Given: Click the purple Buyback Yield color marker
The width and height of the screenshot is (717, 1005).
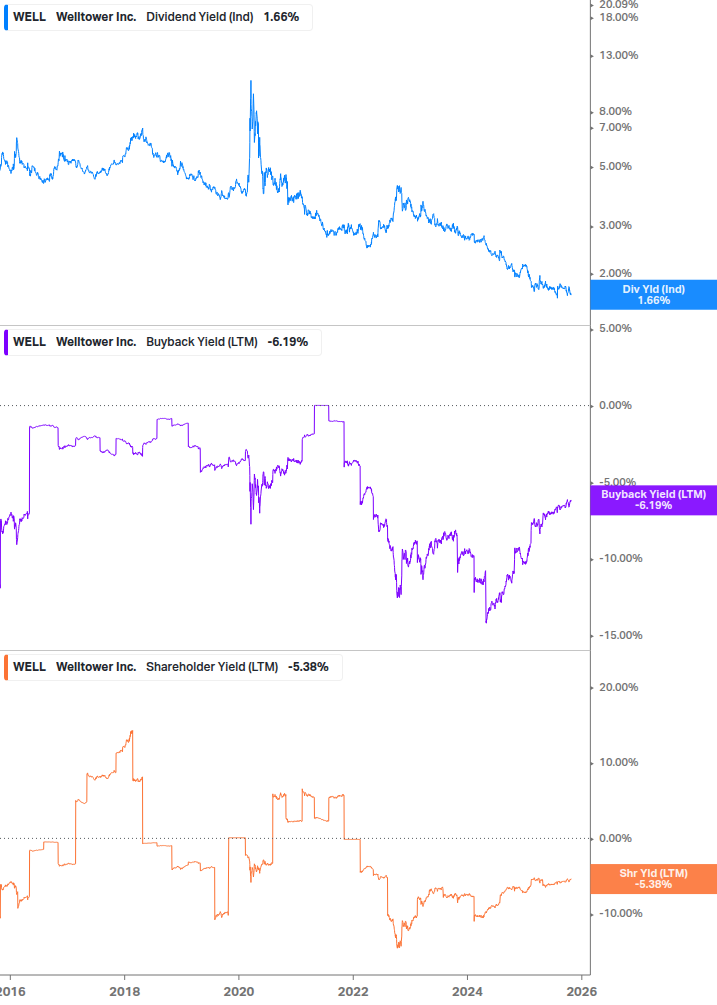Looking at the screenshot, I should pos(7,341).
